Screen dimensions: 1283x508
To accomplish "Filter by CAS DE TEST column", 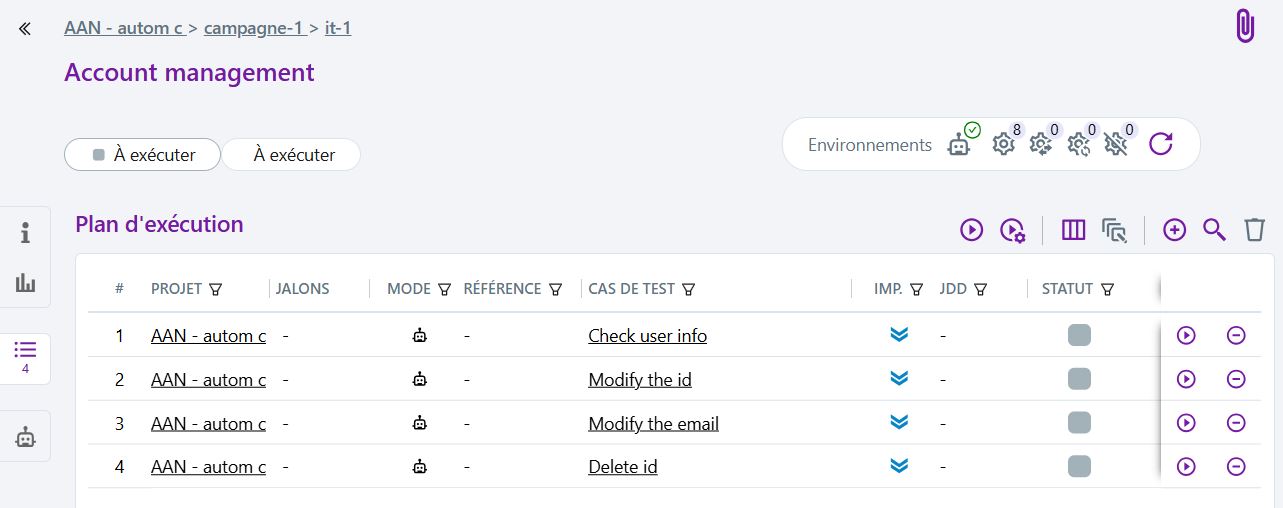I will pyautogui.click(x=689, y=289).
